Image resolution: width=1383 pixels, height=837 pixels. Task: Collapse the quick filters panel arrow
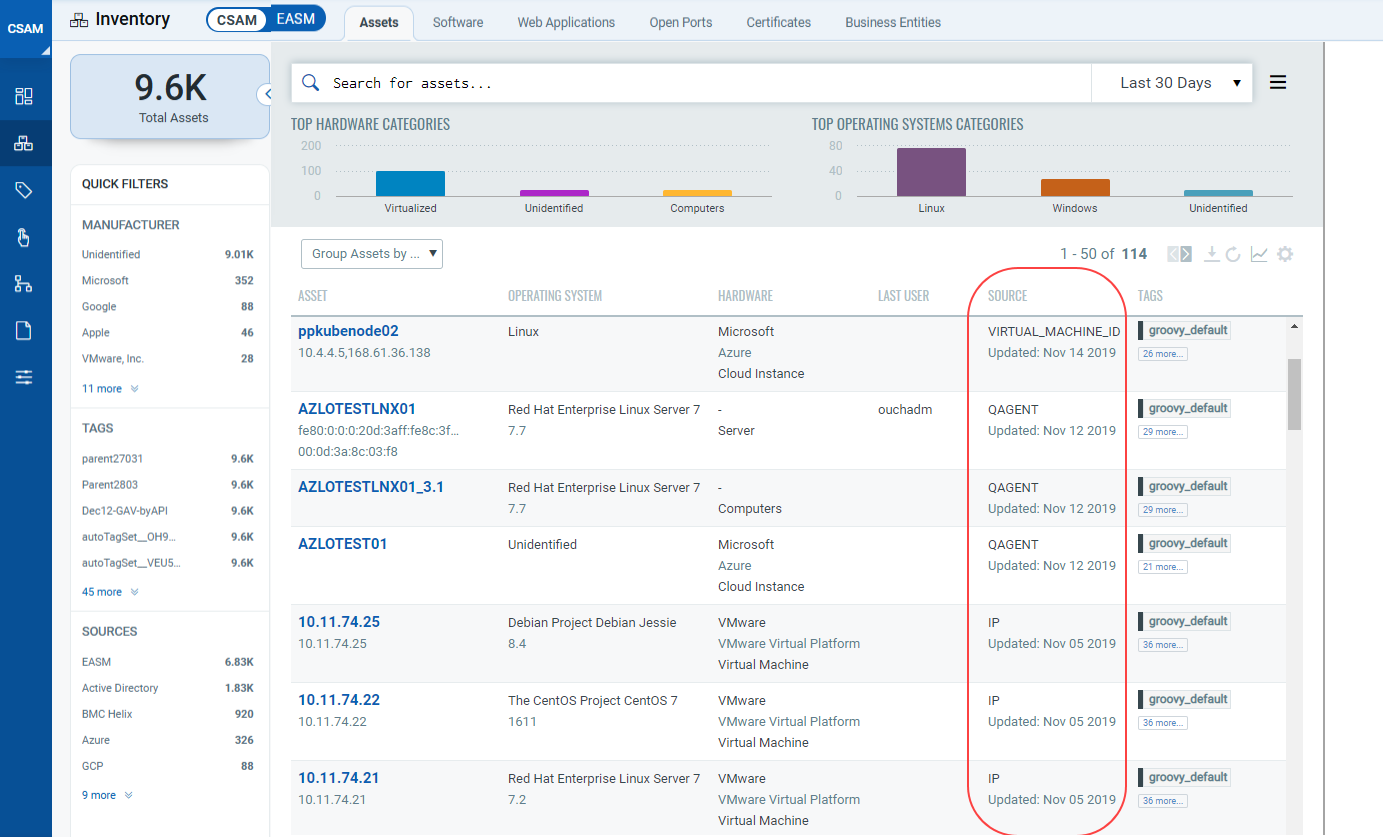coord(267,94)
